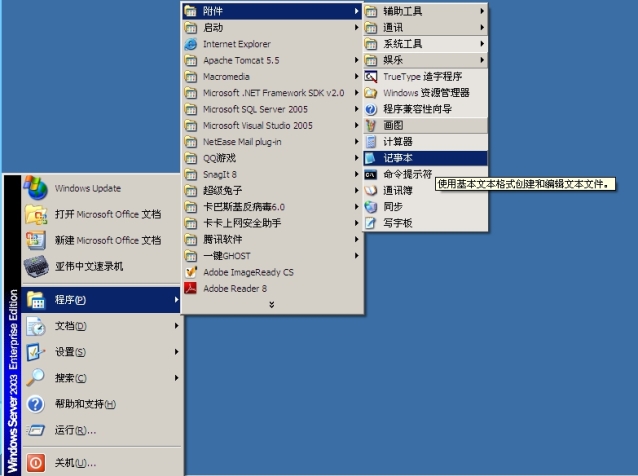Image resolution: width=638 pixels, height=476 pixels.
Task: Click the 亚伟中文速录机 keyboard icon
Action: tap(36, 266)
